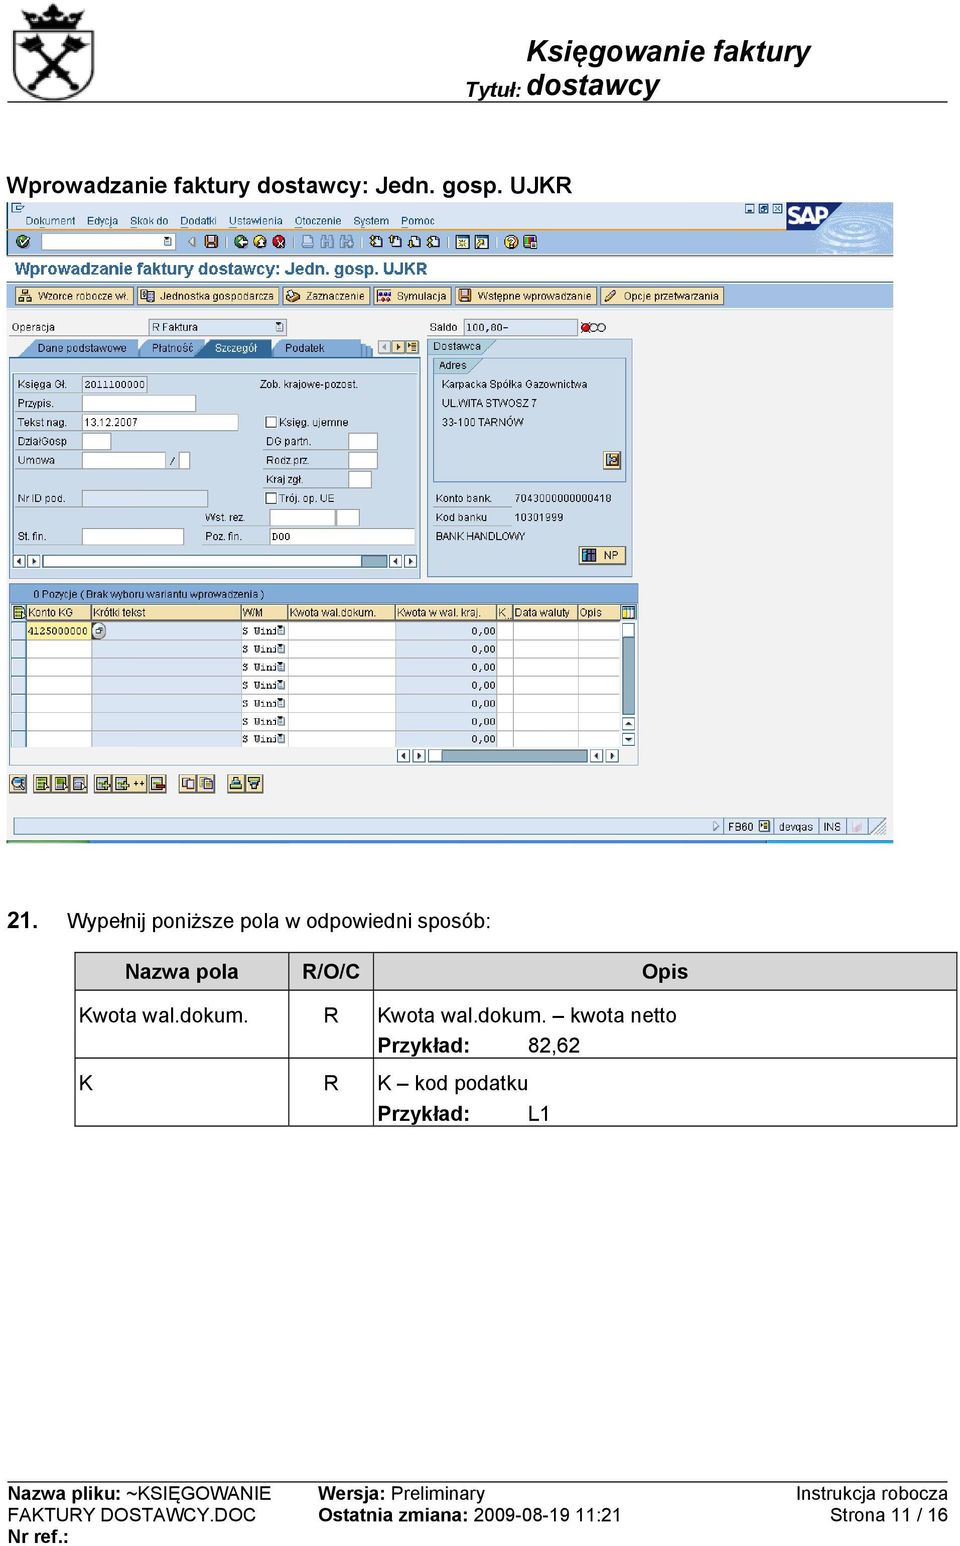This screenshot has height=1546, width=960.
Task: Open the Edycja menu
Action: click(102, 221)
